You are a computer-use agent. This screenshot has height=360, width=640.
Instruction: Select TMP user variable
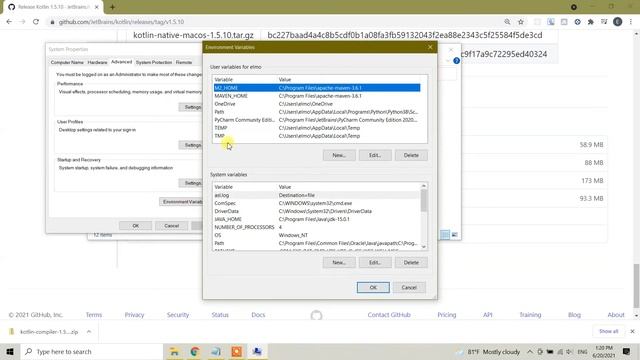pos(317,136)
